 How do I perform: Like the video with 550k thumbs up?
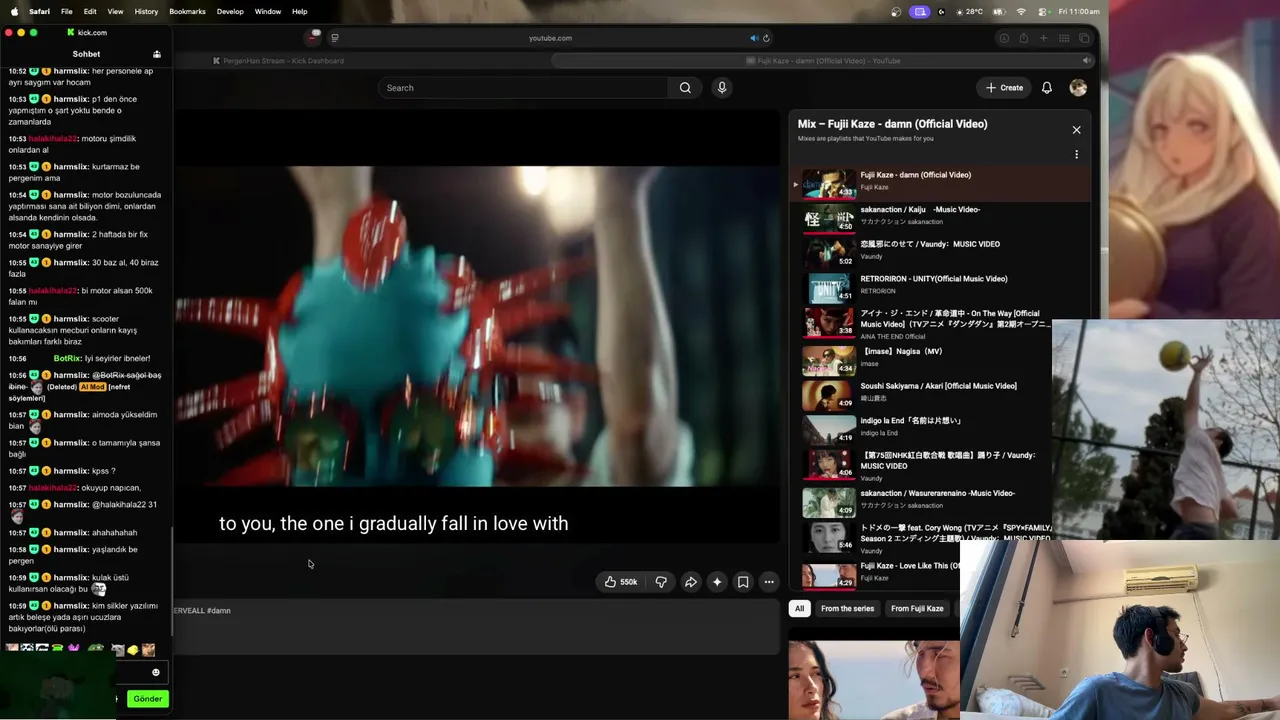[621, 582]
